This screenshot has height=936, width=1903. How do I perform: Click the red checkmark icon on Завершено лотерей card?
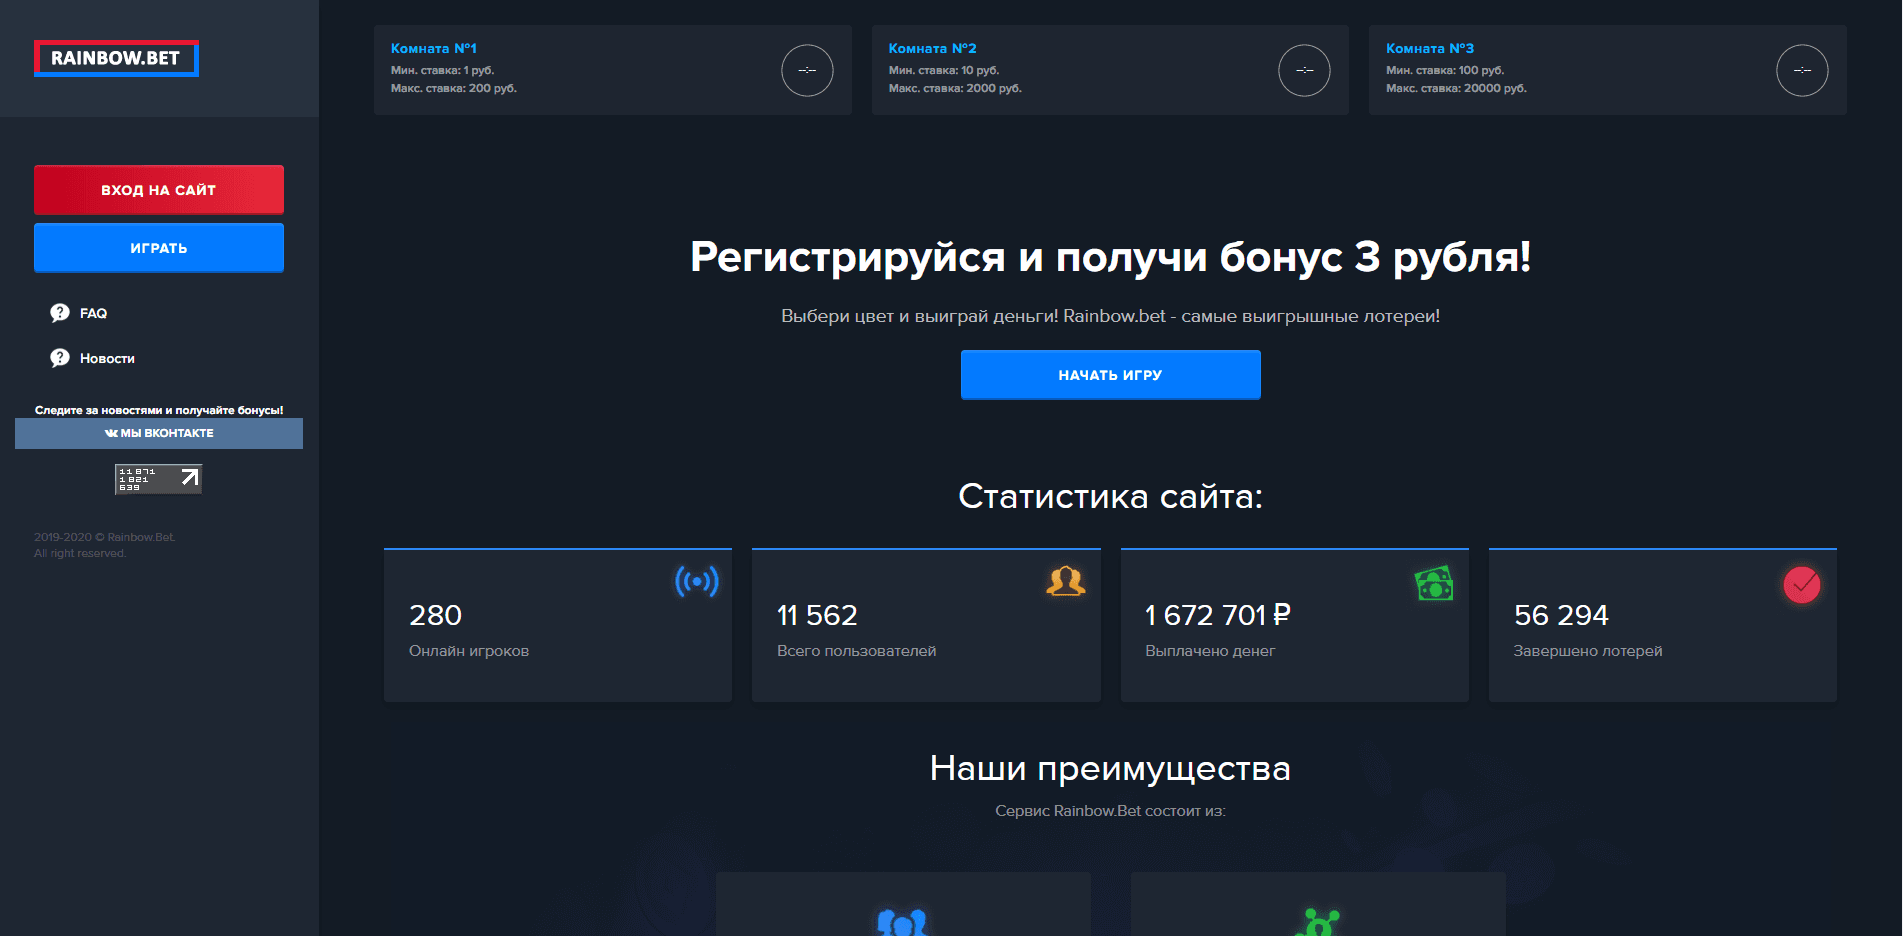coord(1802,586)
